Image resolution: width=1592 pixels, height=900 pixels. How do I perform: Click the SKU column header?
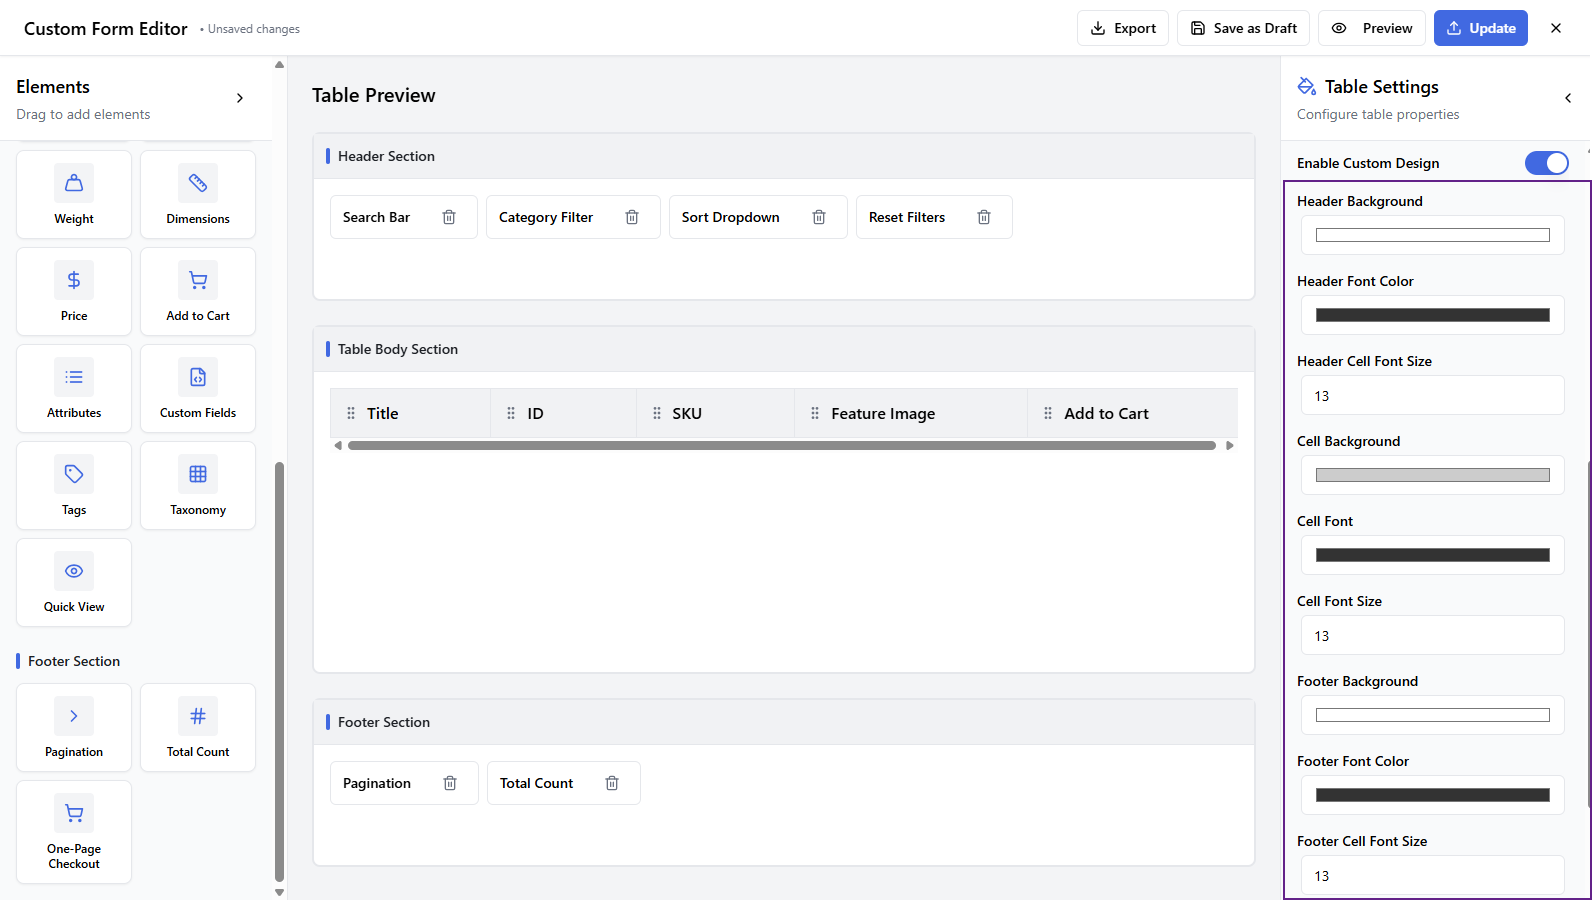[687, 413]
